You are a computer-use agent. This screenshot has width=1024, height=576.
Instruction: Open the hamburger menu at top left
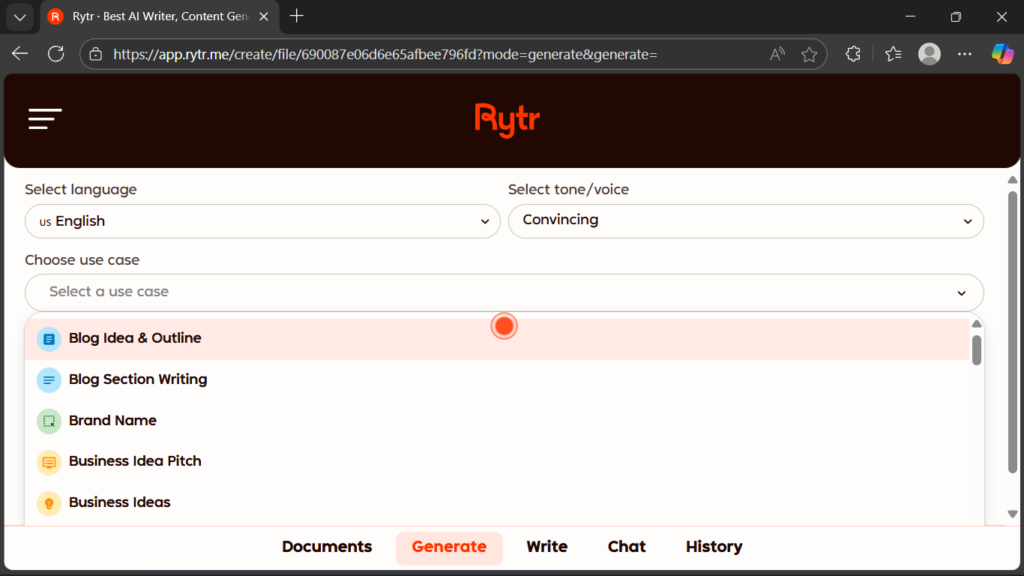coord(45,118)
